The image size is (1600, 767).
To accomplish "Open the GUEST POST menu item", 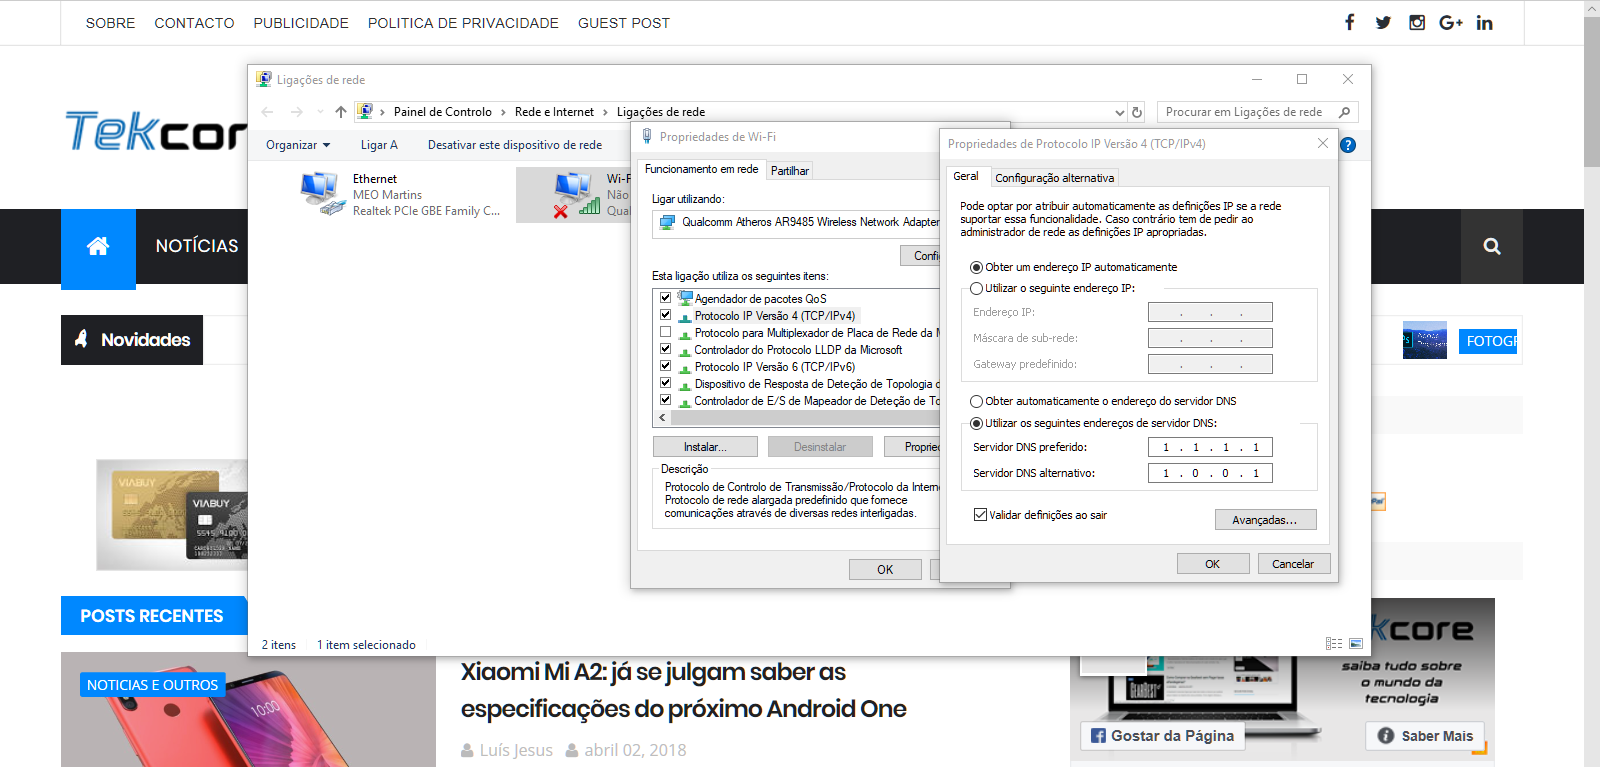I will click(624, 23).
